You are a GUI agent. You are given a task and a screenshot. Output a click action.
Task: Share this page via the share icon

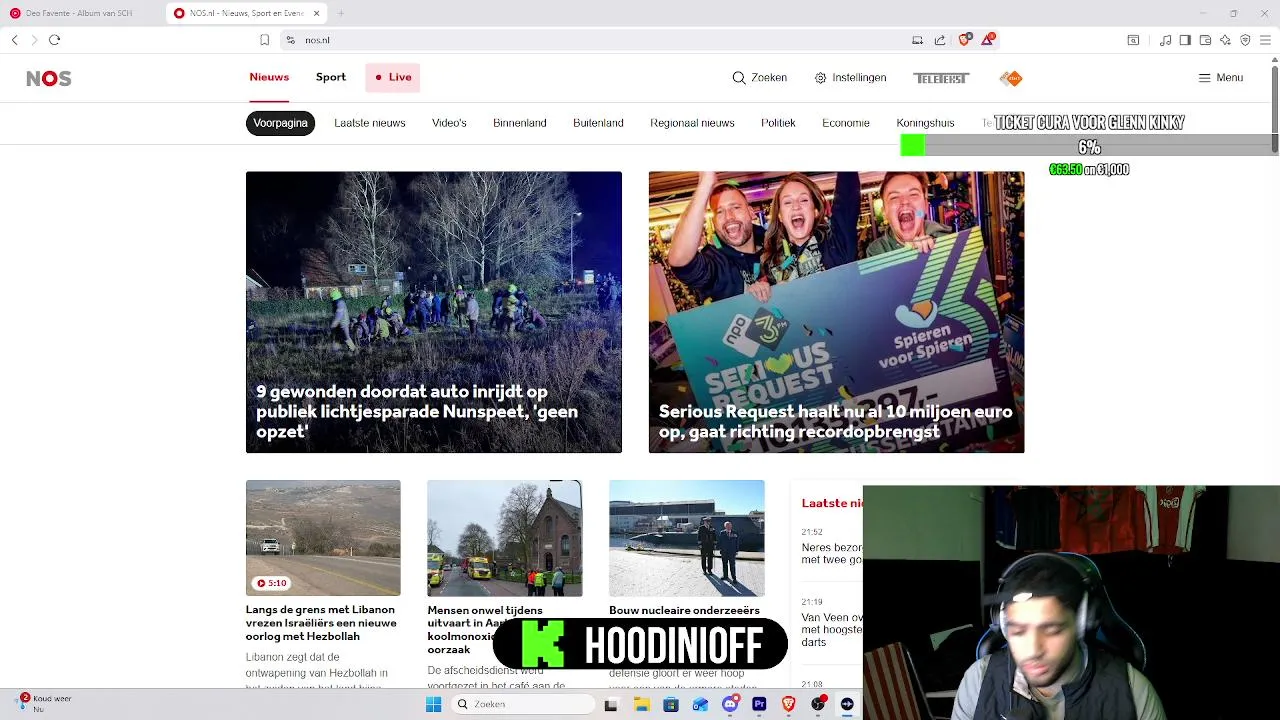tap(940, 40)
